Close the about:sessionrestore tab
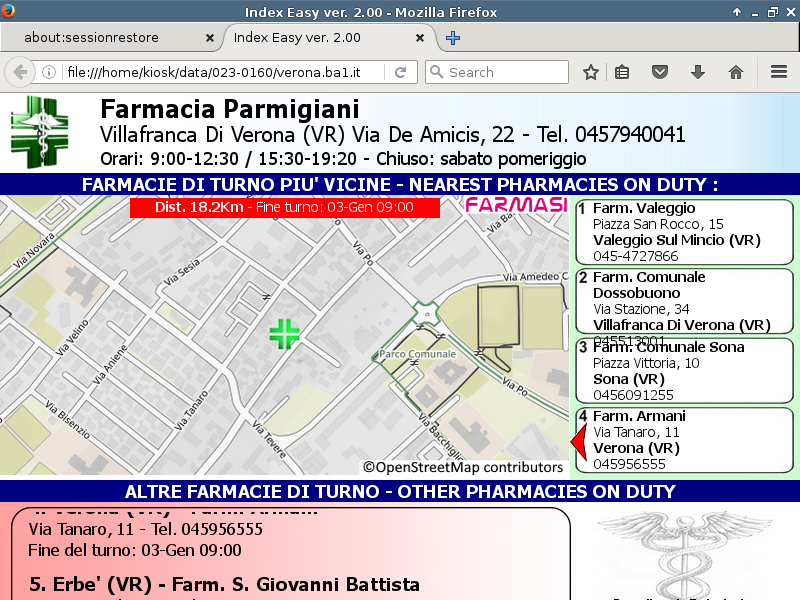The image size is (800, 600). [209, 38]
